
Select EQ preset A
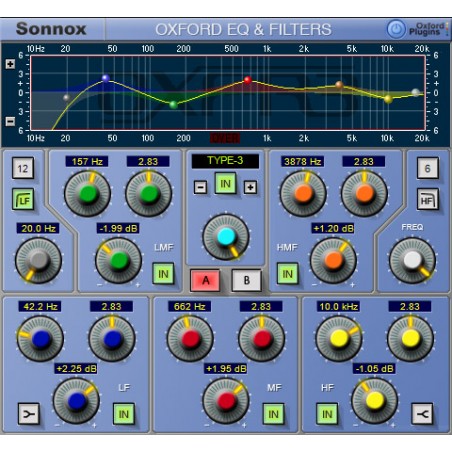pyautogui.click(x=205, y=280)
